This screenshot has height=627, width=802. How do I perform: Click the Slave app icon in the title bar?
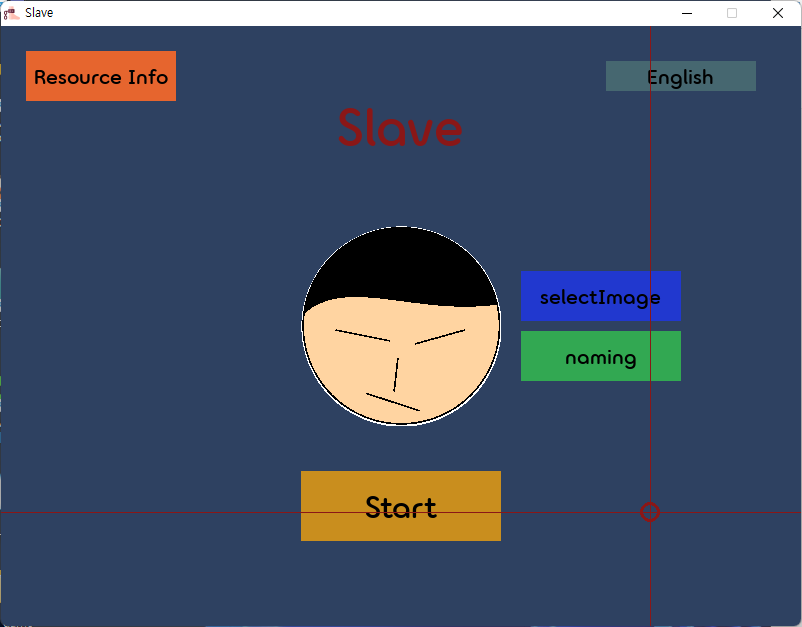[x=11, y=13]
